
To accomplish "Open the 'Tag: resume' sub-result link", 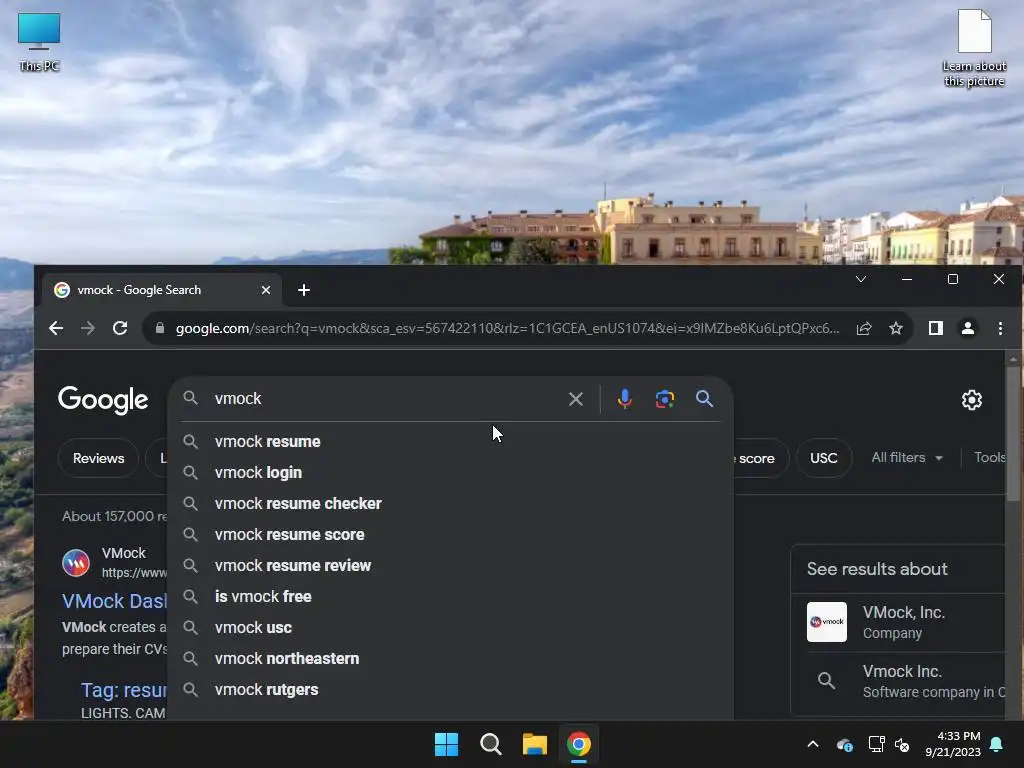I will point(123,690).
